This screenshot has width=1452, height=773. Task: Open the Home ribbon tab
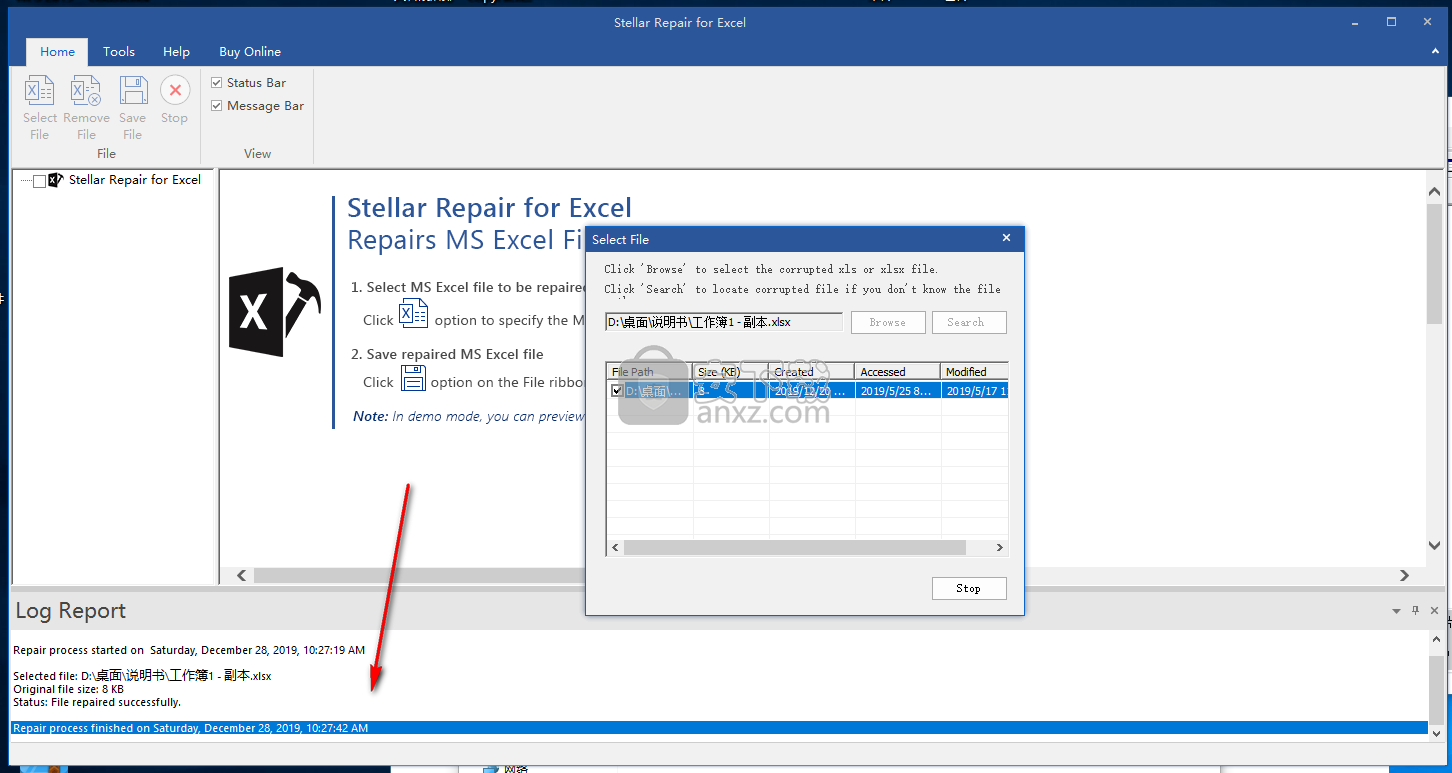pos(57,52)
